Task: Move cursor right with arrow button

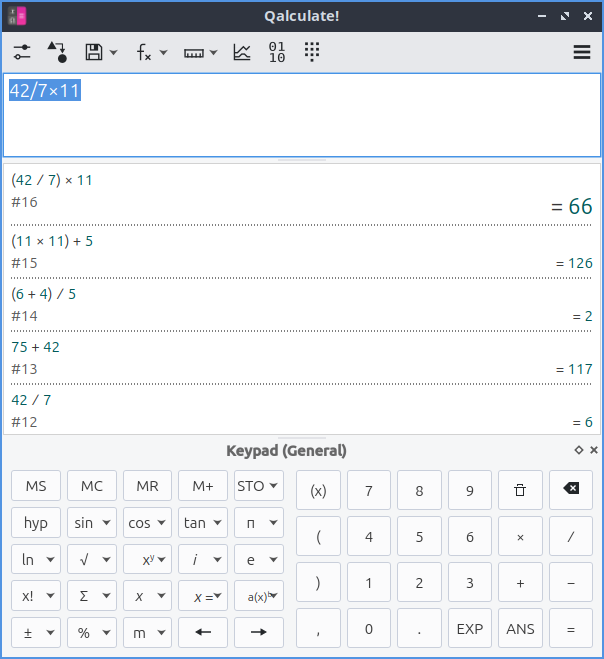Action: pyautogui.click(x=258, y=632)
